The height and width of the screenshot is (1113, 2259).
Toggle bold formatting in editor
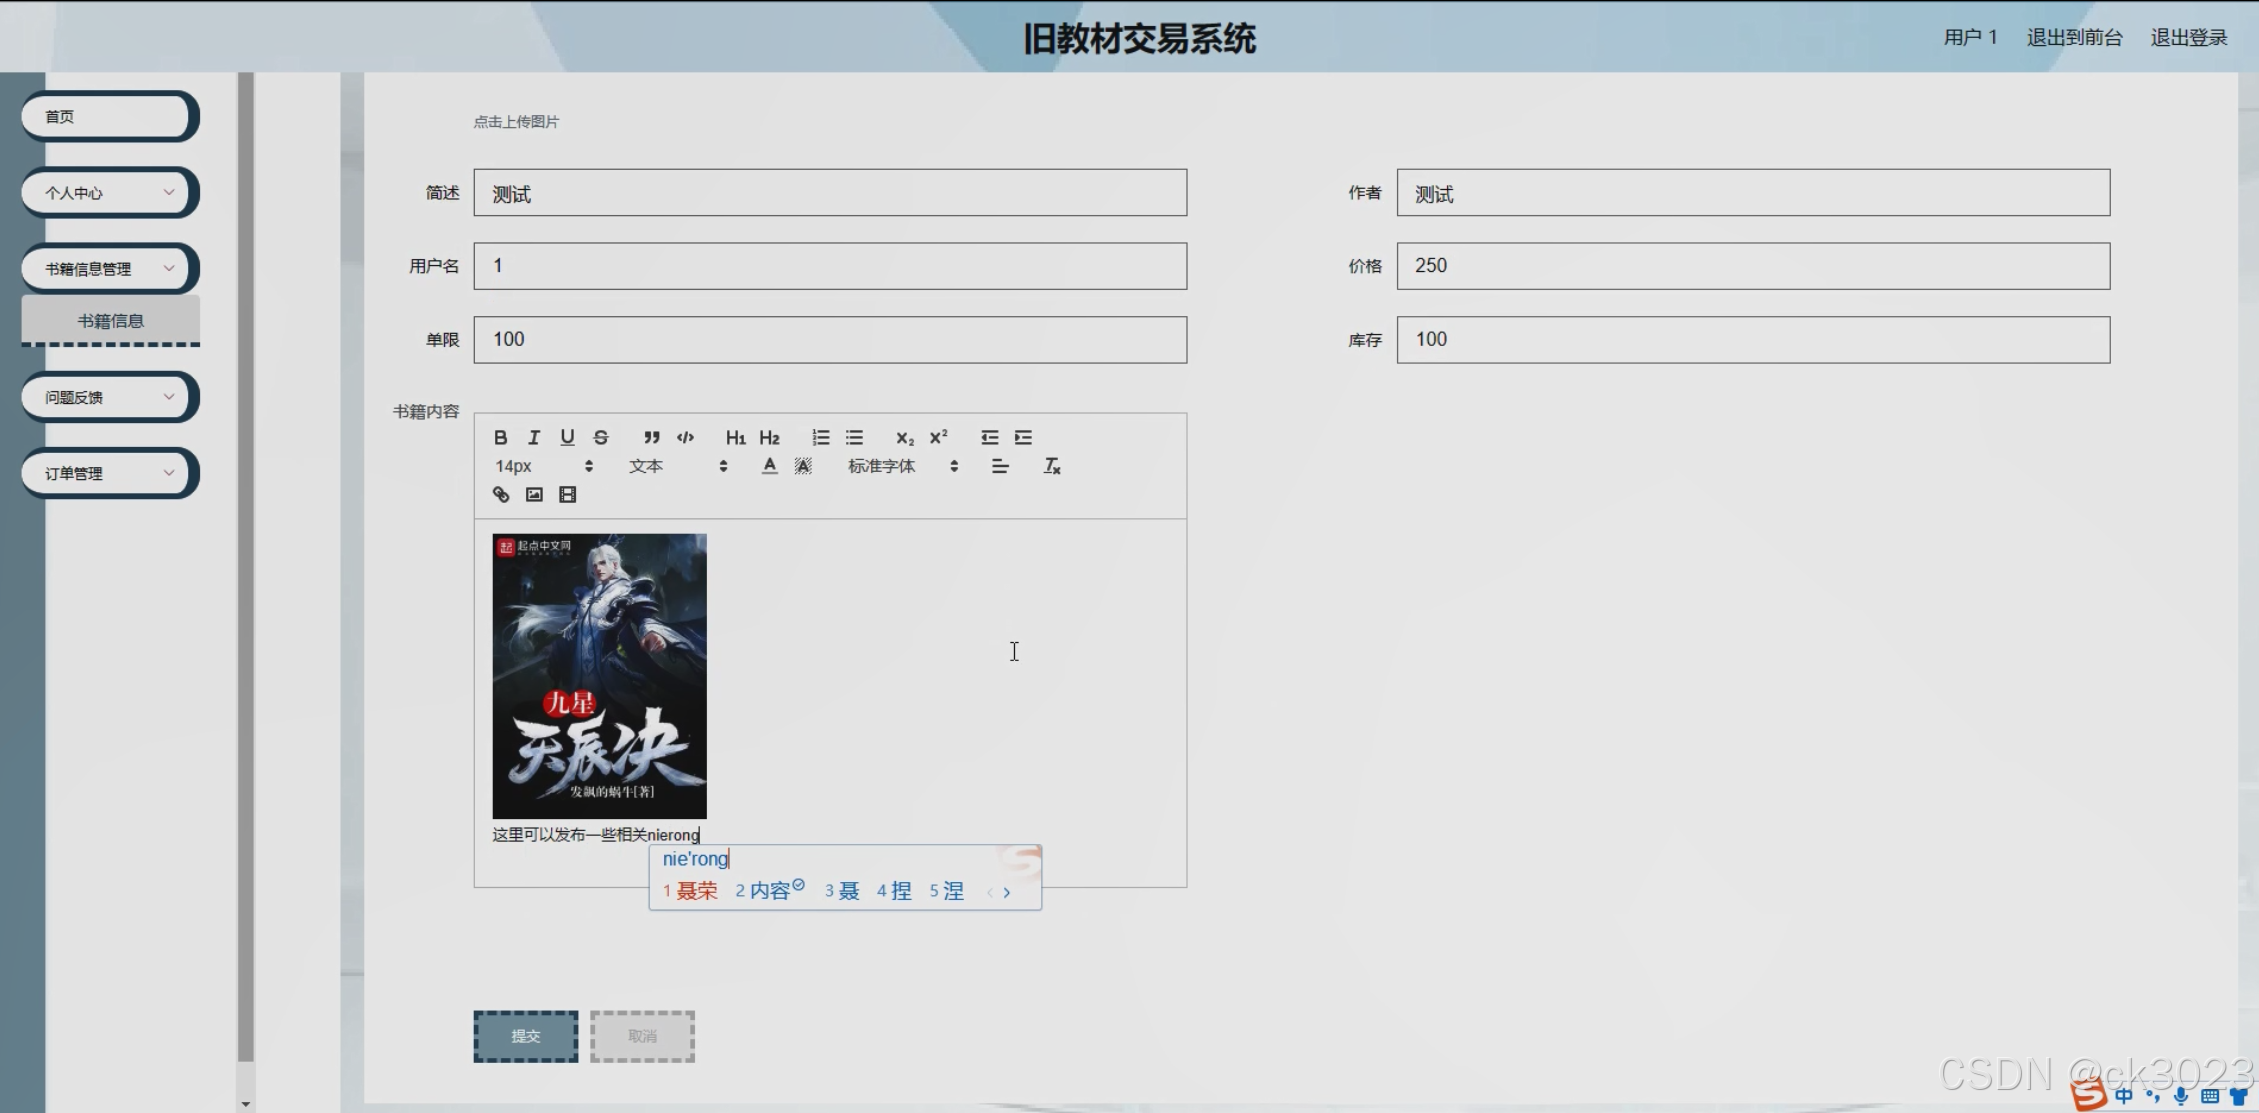501,437
